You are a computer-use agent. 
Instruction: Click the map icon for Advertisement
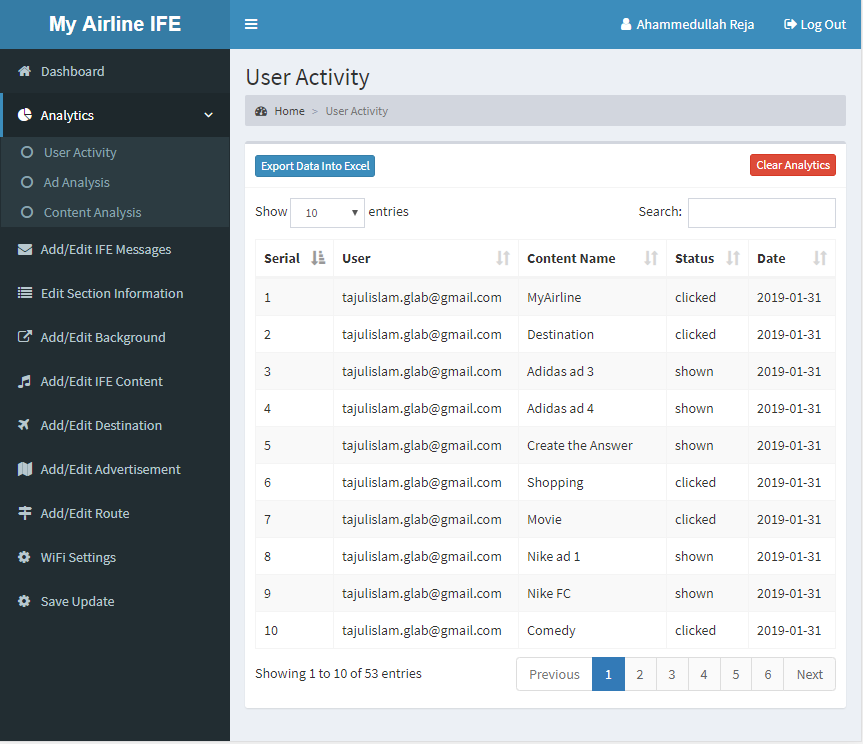pyautogui.click(x=25, y=470)
